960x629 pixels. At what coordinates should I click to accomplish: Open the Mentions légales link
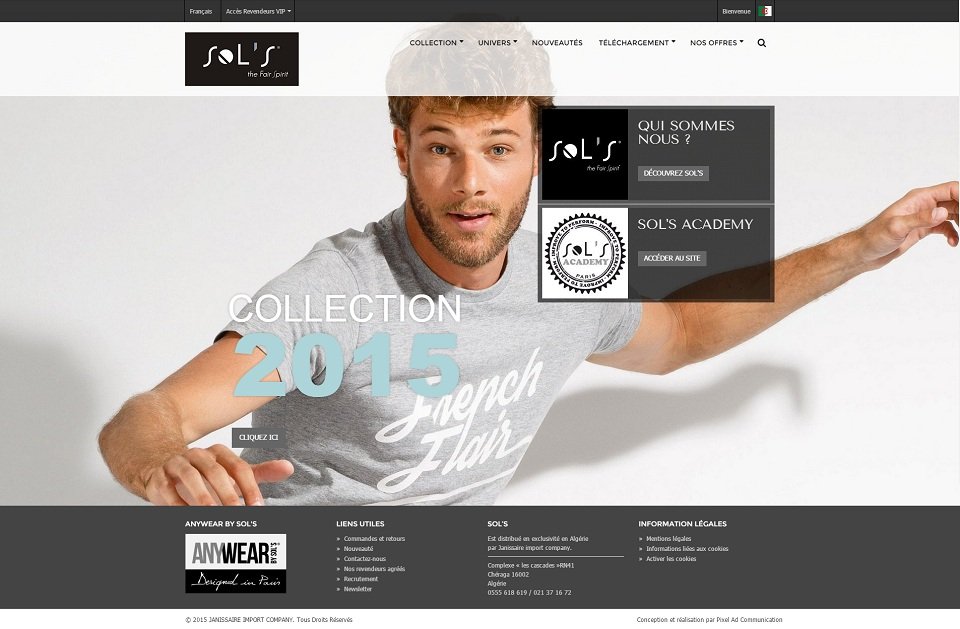click(669, 539)
